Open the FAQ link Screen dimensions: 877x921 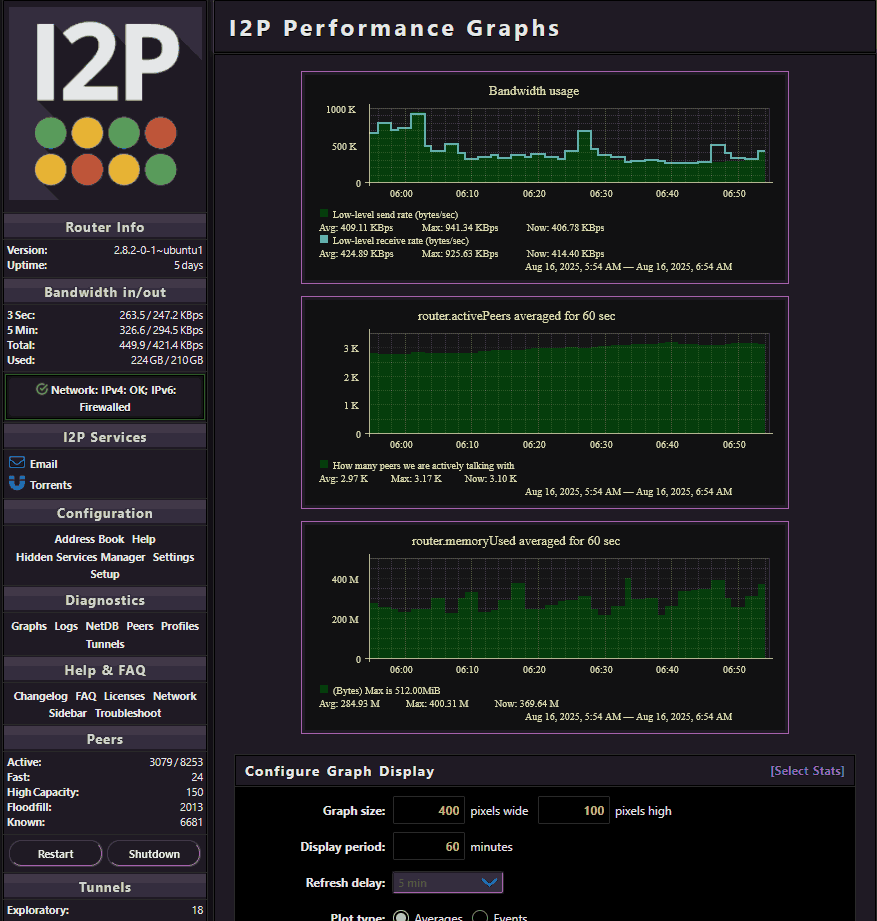(86, 696)
